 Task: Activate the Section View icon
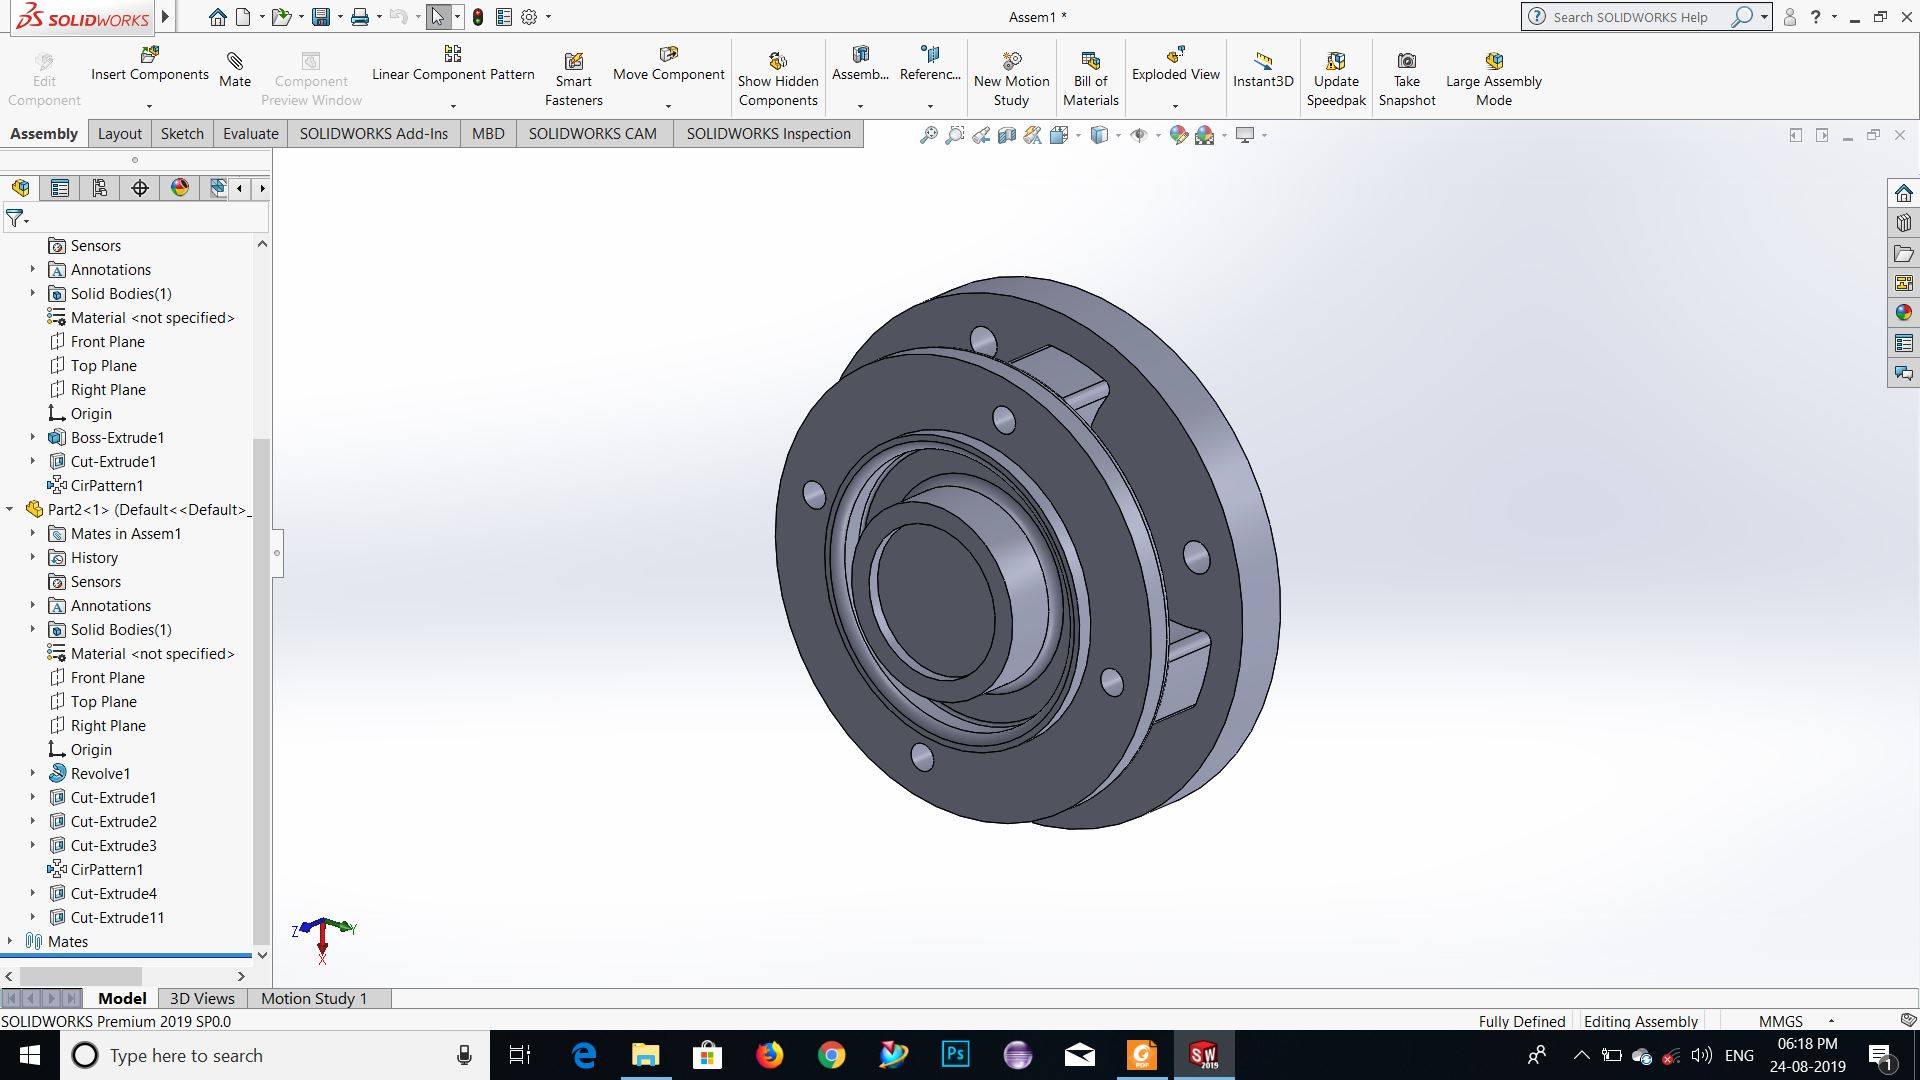(1007, 135)
